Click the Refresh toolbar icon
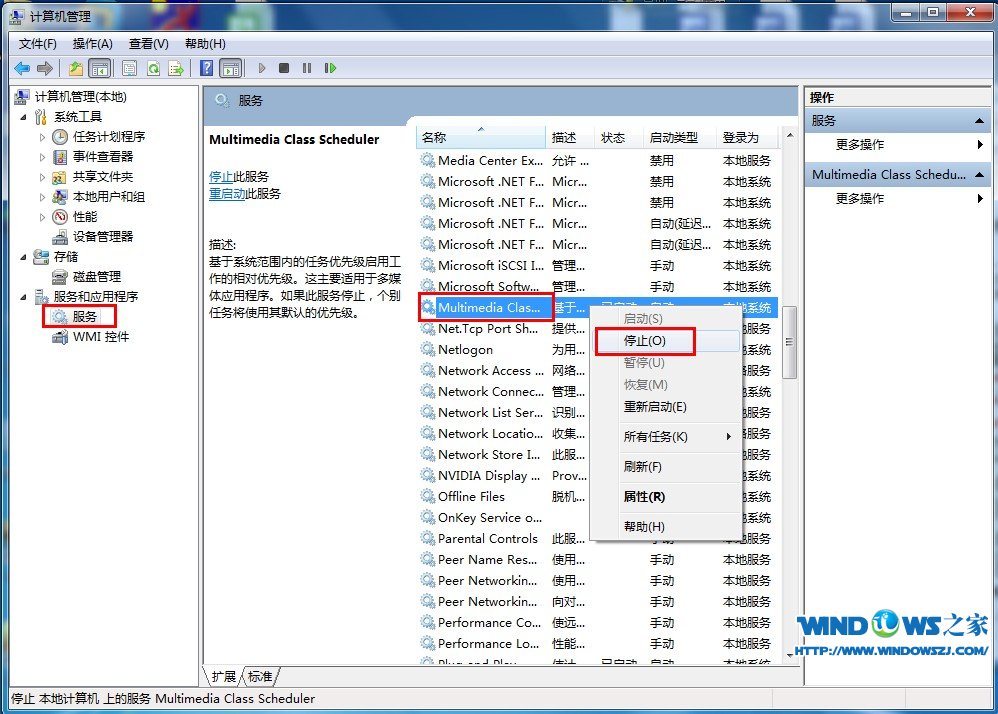The height and width of the screenshot is (714, 998). click(x=153, y=69)
